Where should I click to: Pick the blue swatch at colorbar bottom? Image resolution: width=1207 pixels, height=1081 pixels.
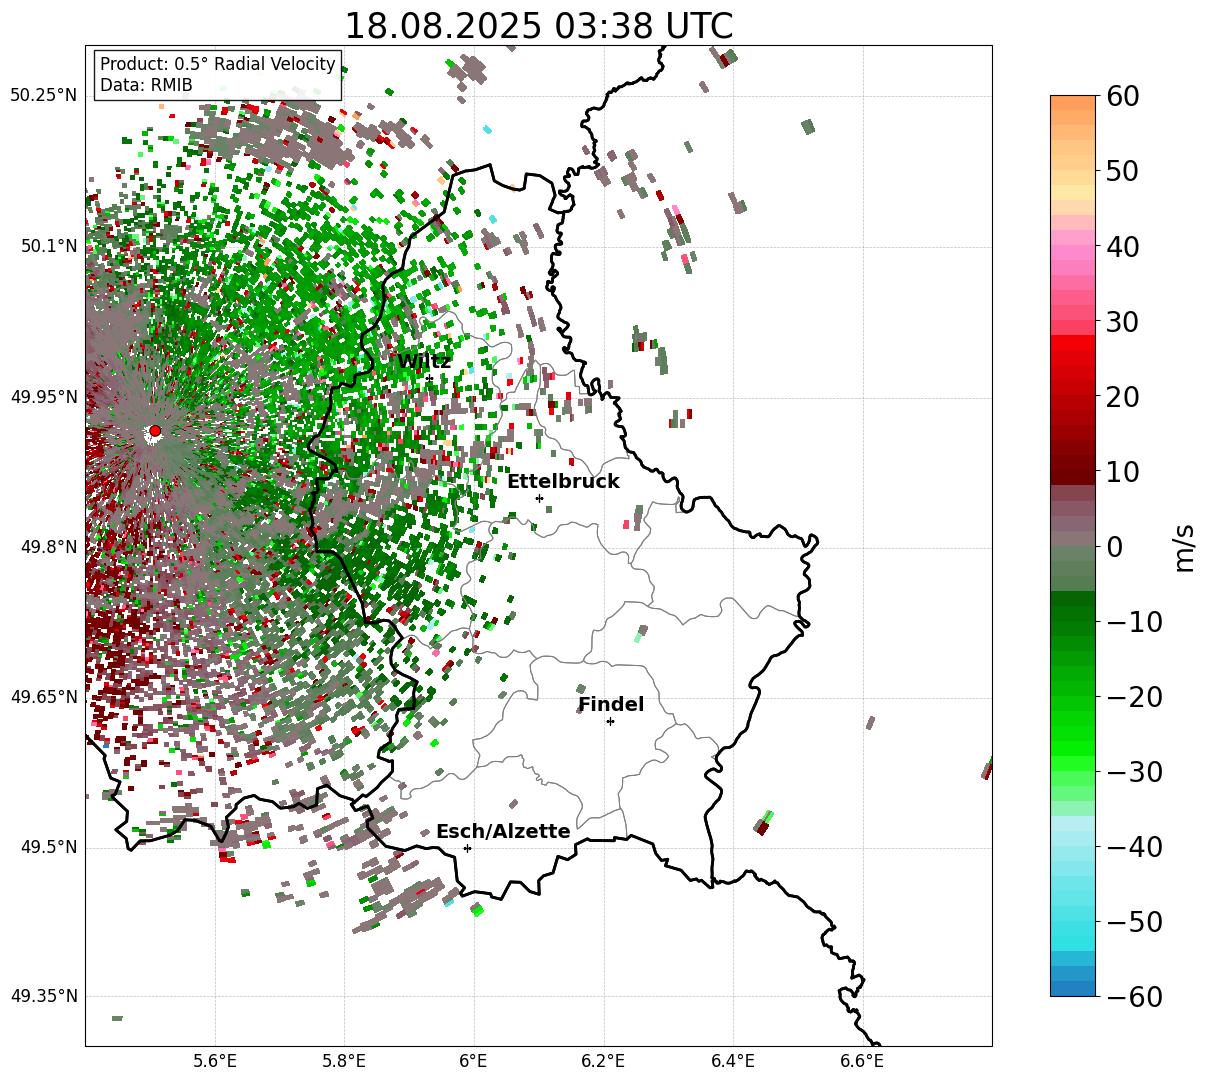pyautogui.click(x=1073, y=988)
